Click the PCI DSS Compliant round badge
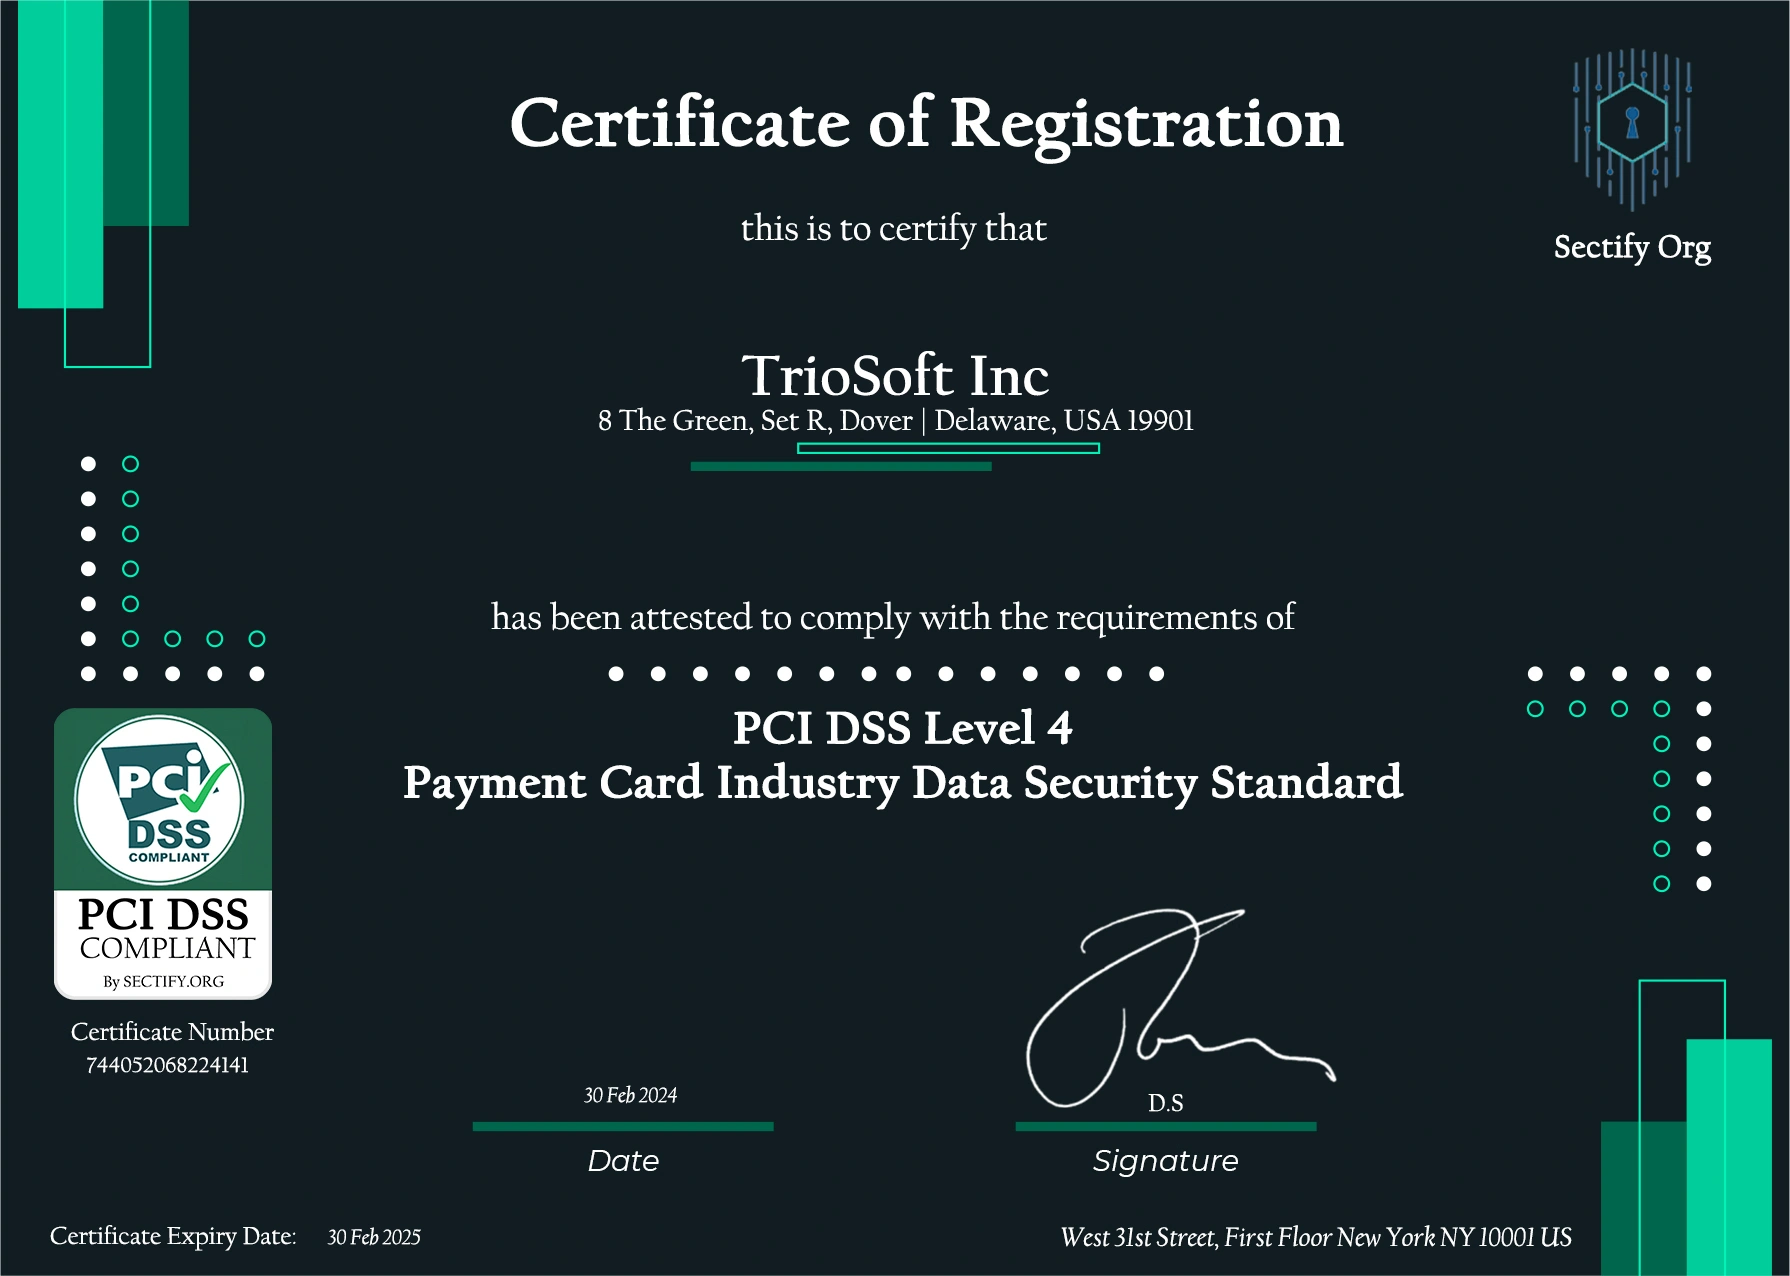This screenshot has height=1276, width=1790. point(160,800)
